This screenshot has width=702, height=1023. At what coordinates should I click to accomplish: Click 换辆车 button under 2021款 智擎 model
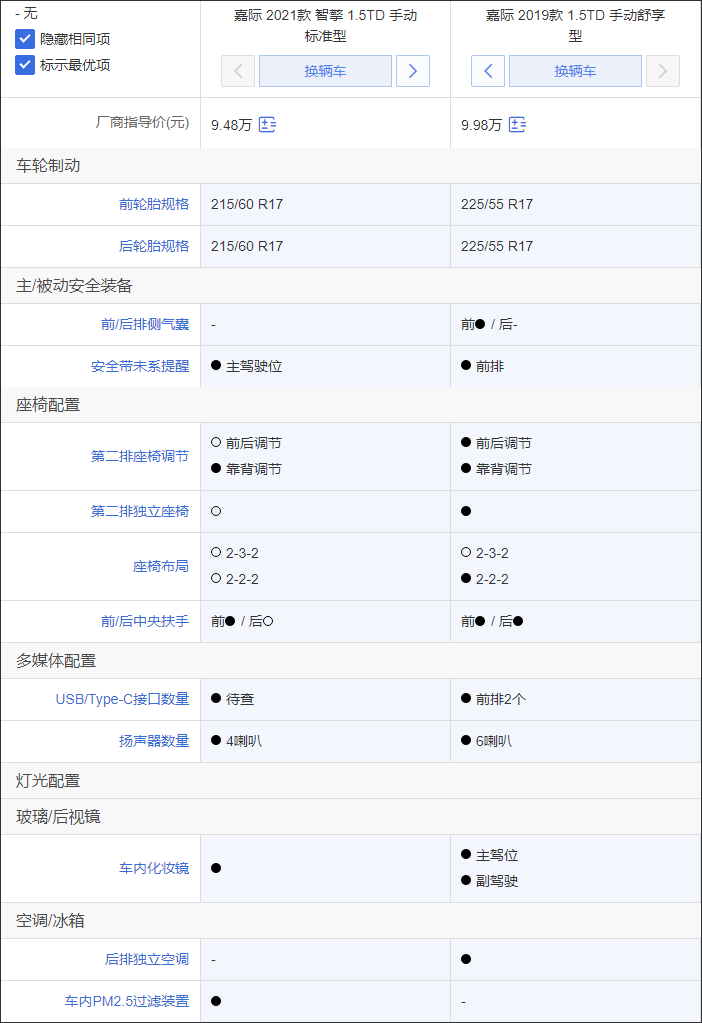(326, 71)
